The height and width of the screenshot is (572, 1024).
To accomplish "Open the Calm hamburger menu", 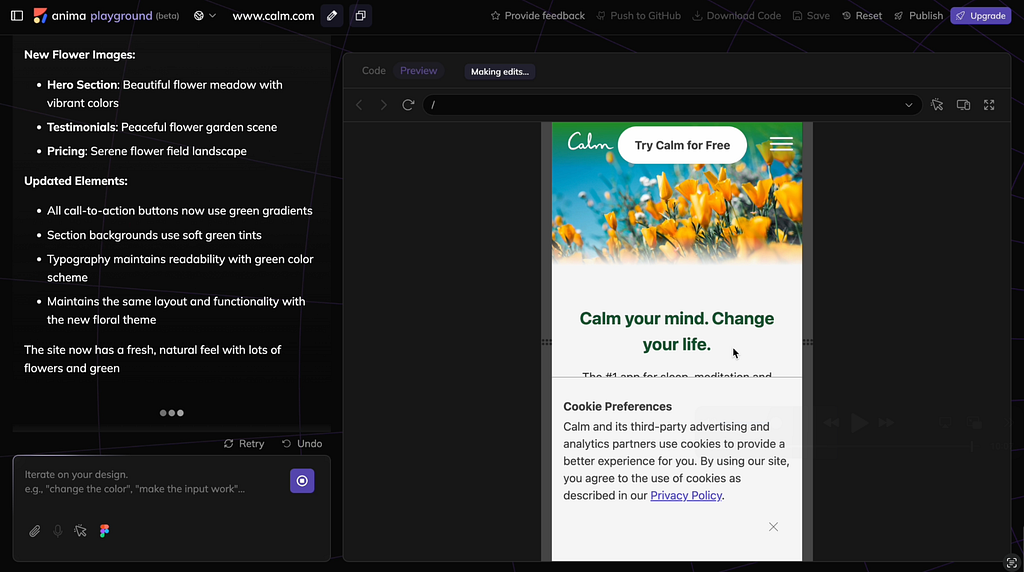I will click(781, 144).
